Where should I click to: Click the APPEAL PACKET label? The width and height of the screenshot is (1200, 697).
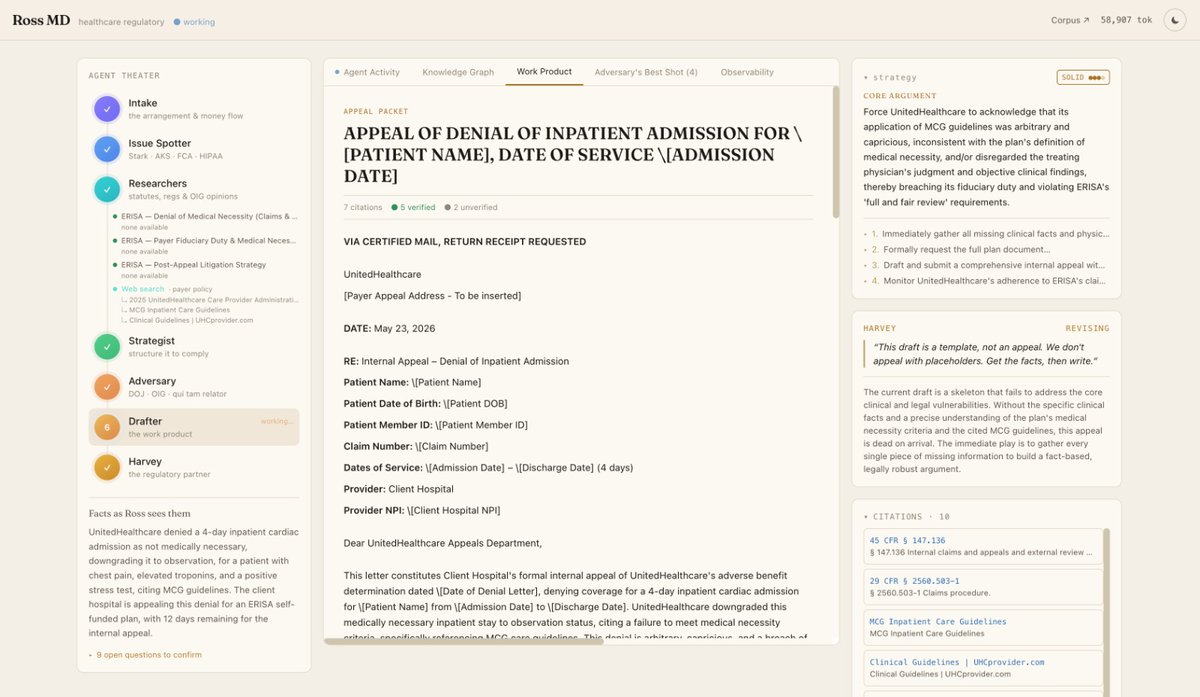tap(376, 111)
